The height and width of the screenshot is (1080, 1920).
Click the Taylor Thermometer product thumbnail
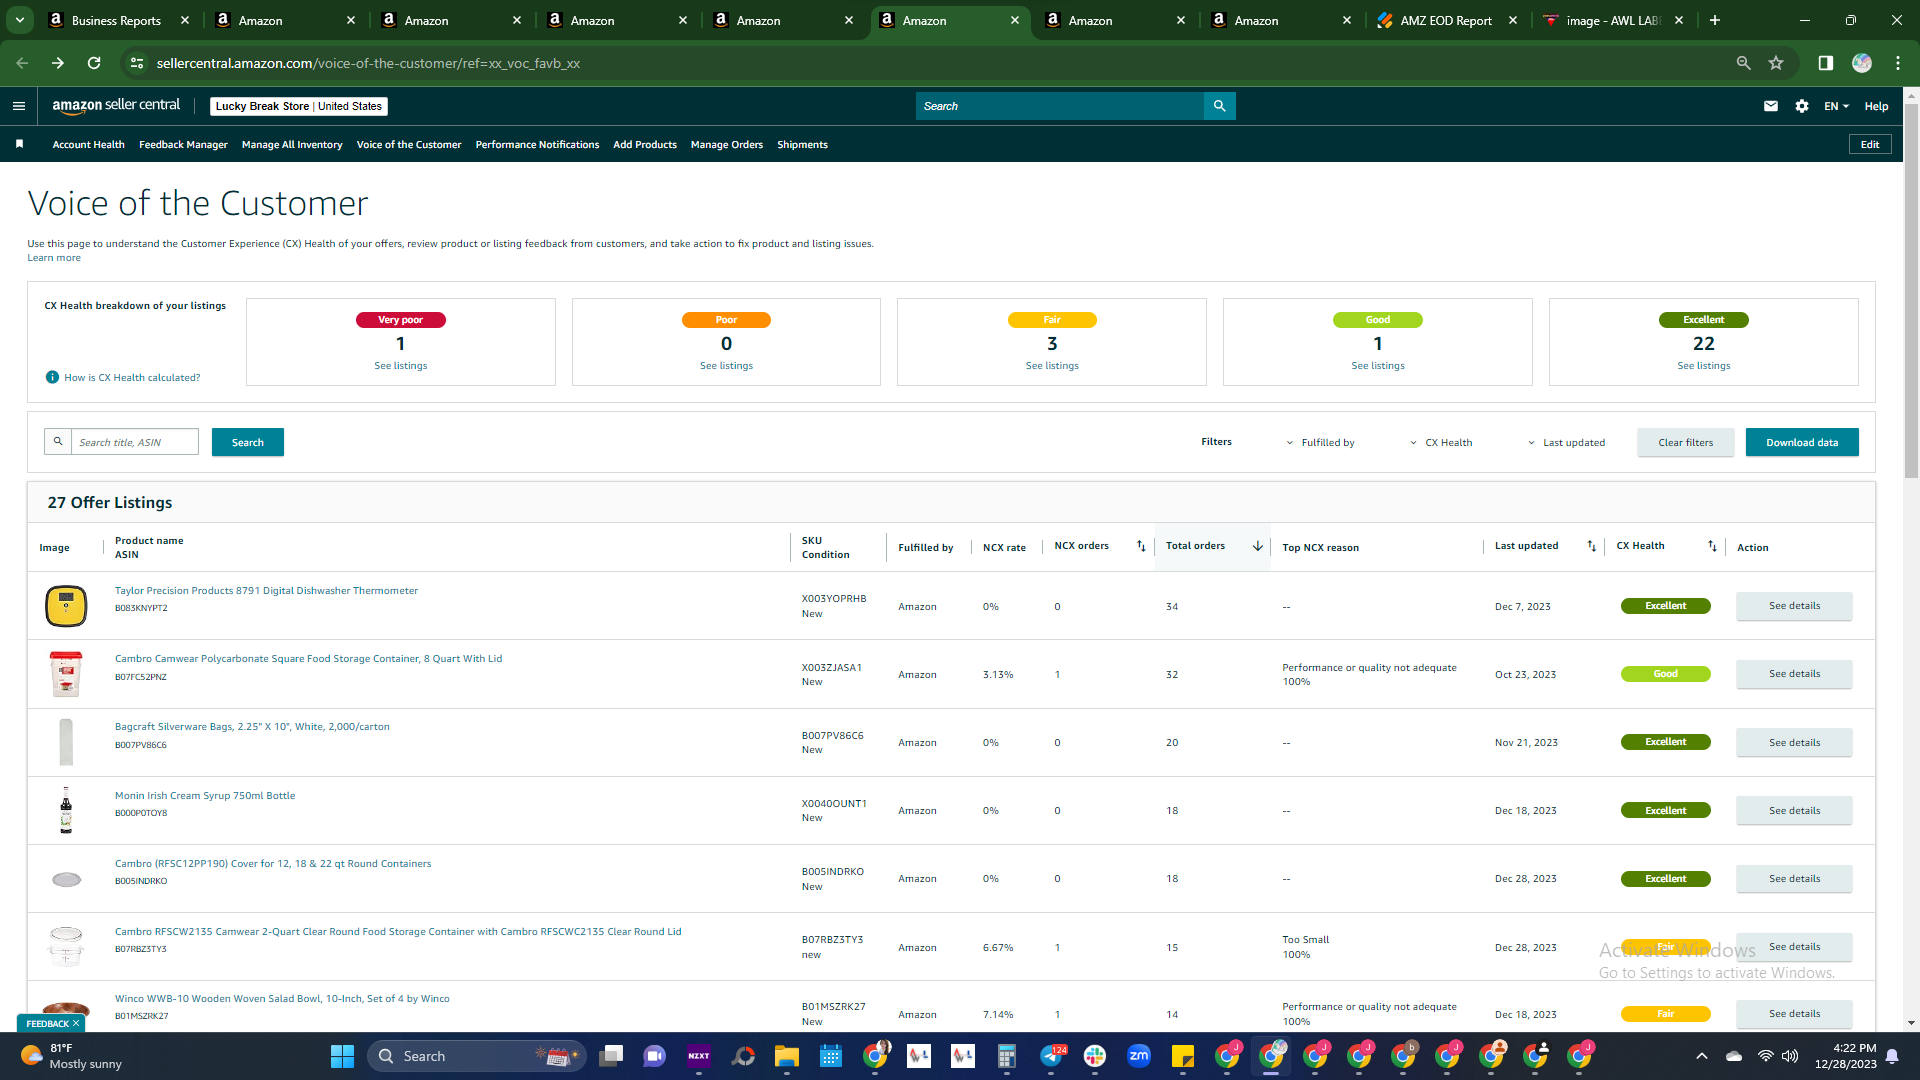pyautogui.click(x=66, y=606)
